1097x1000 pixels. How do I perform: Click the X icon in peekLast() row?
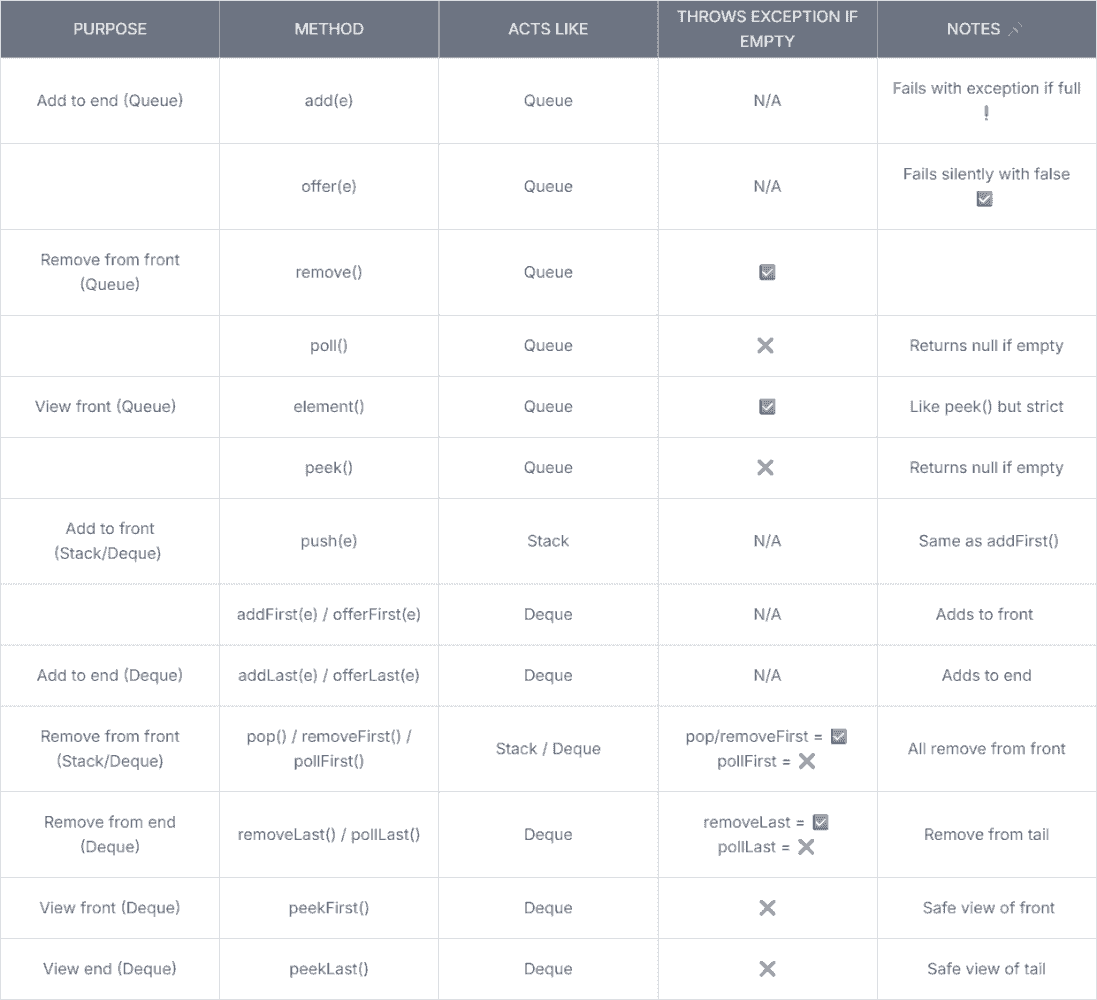tap(767, 969)
